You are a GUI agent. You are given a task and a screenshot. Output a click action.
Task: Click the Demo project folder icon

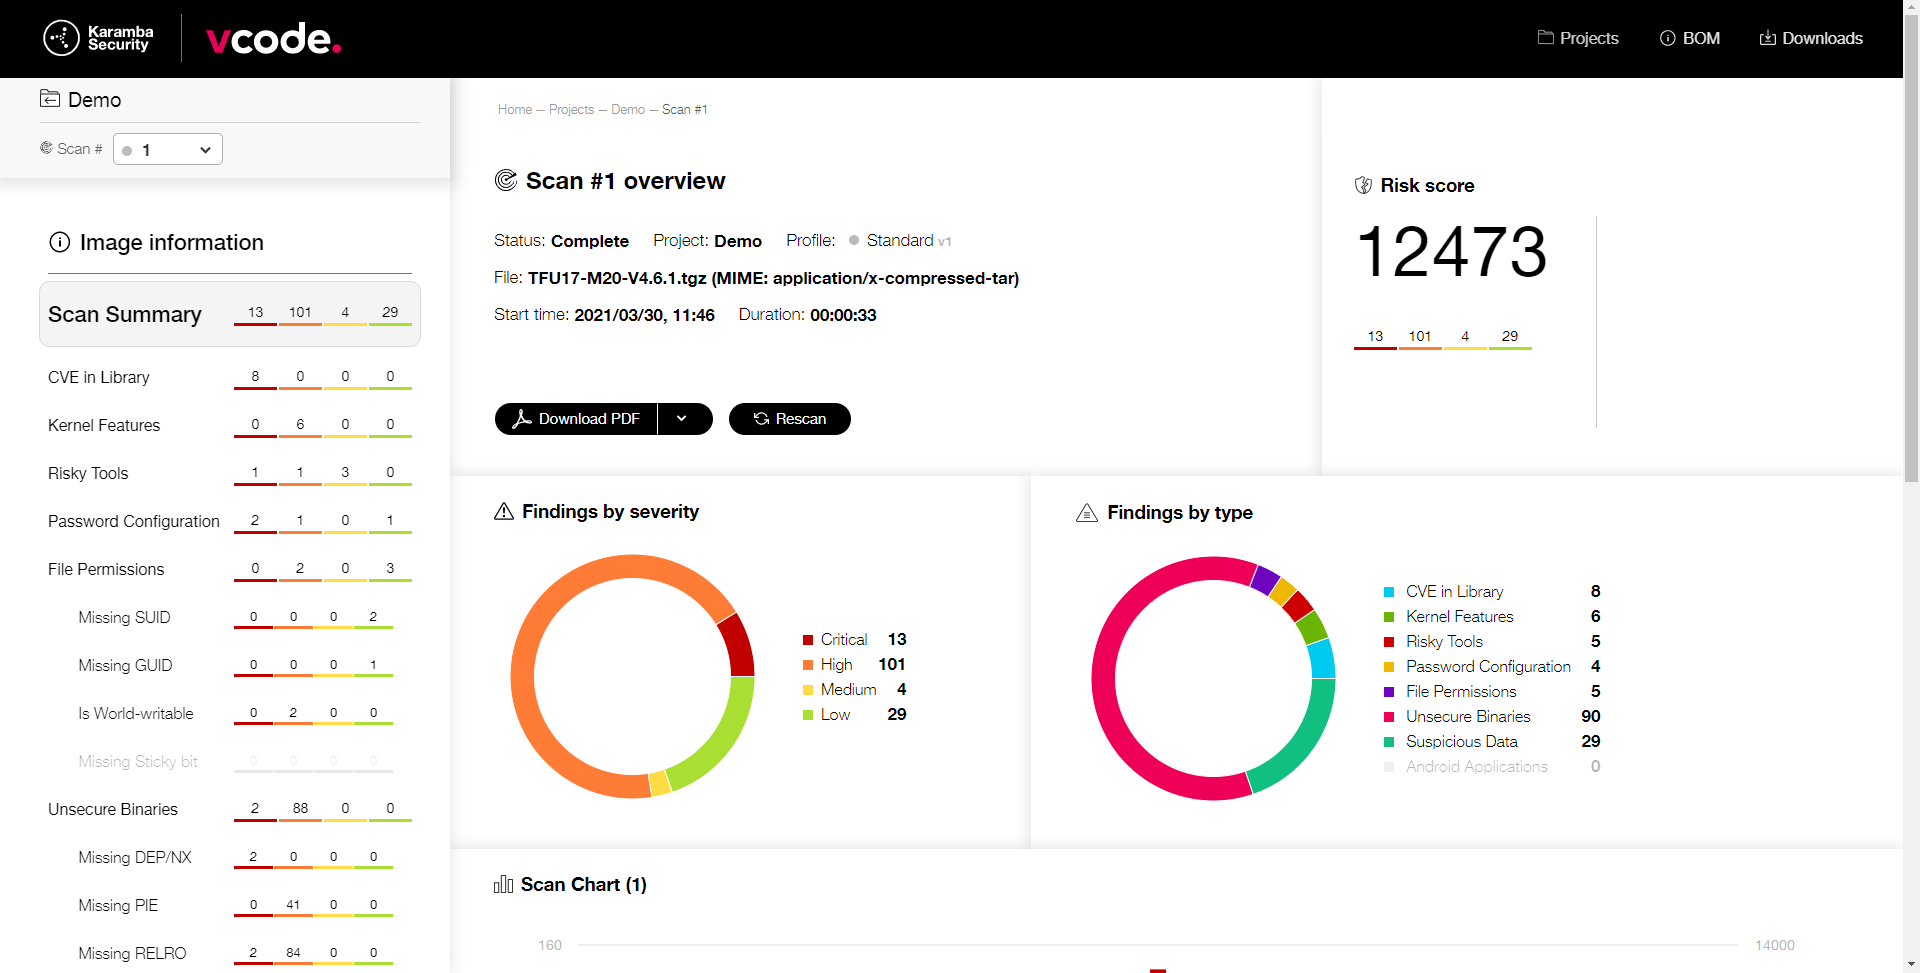click(x=49, y=98)
